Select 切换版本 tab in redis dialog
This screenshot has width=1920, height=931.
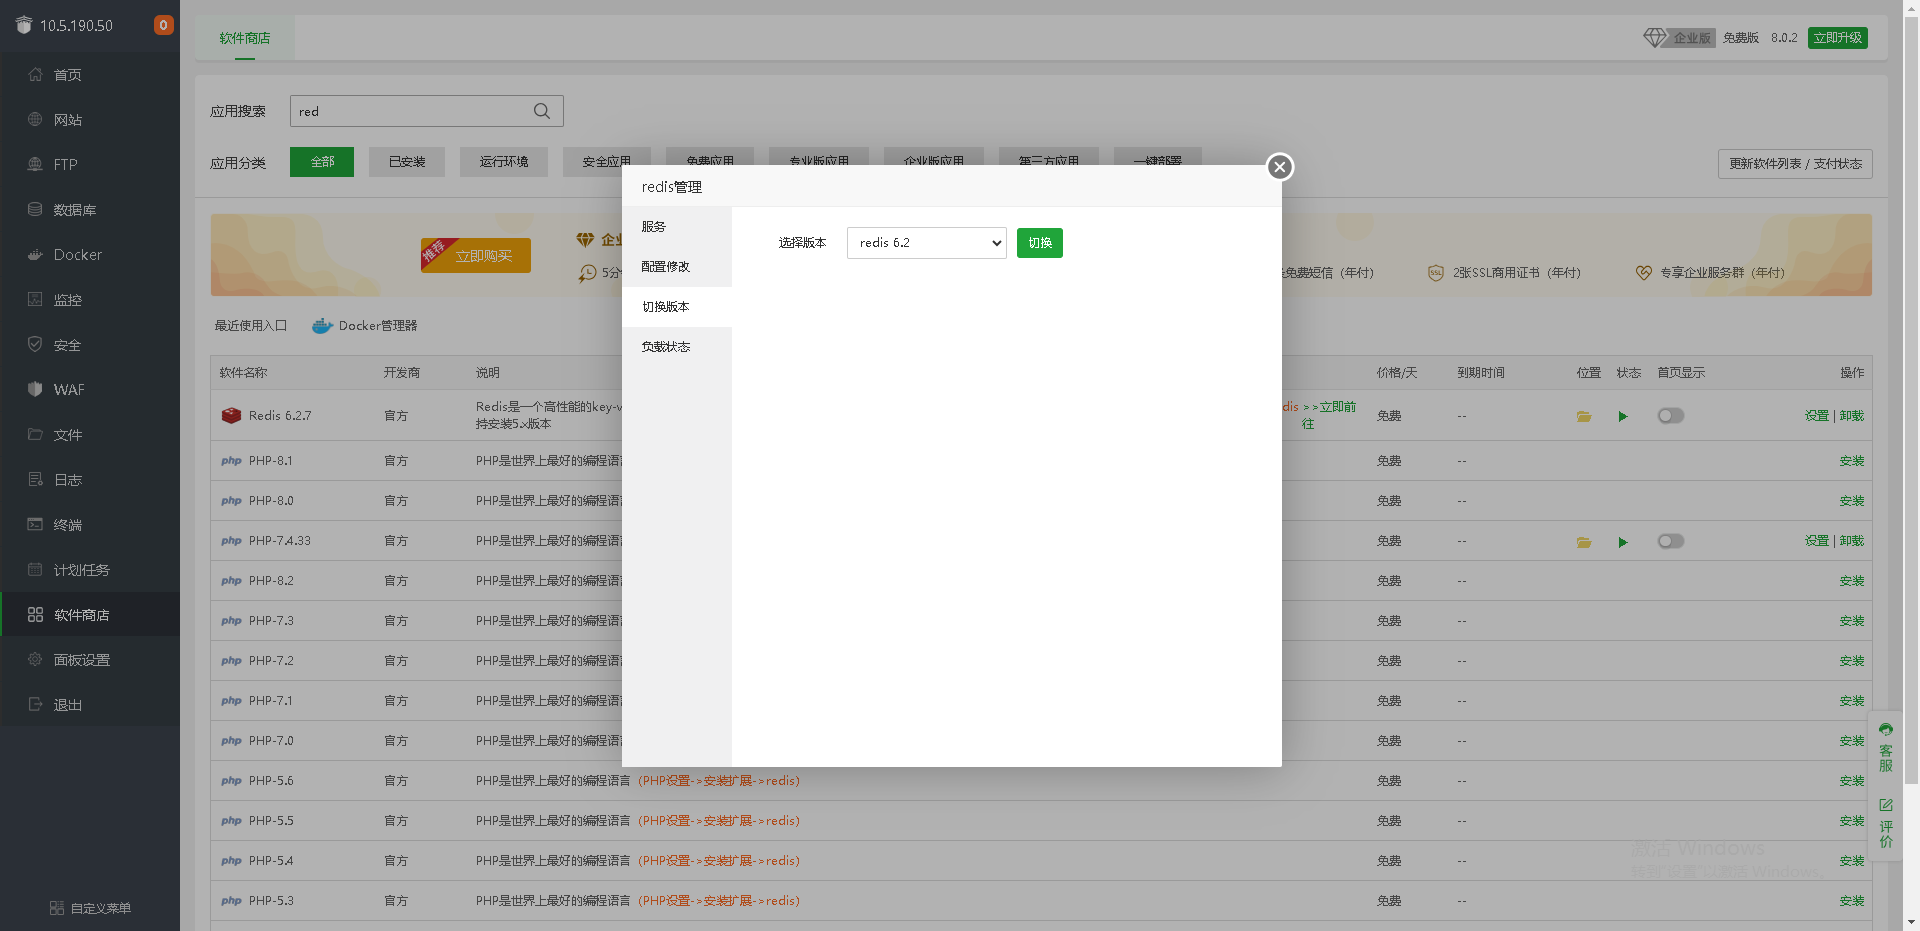point(677,307)
